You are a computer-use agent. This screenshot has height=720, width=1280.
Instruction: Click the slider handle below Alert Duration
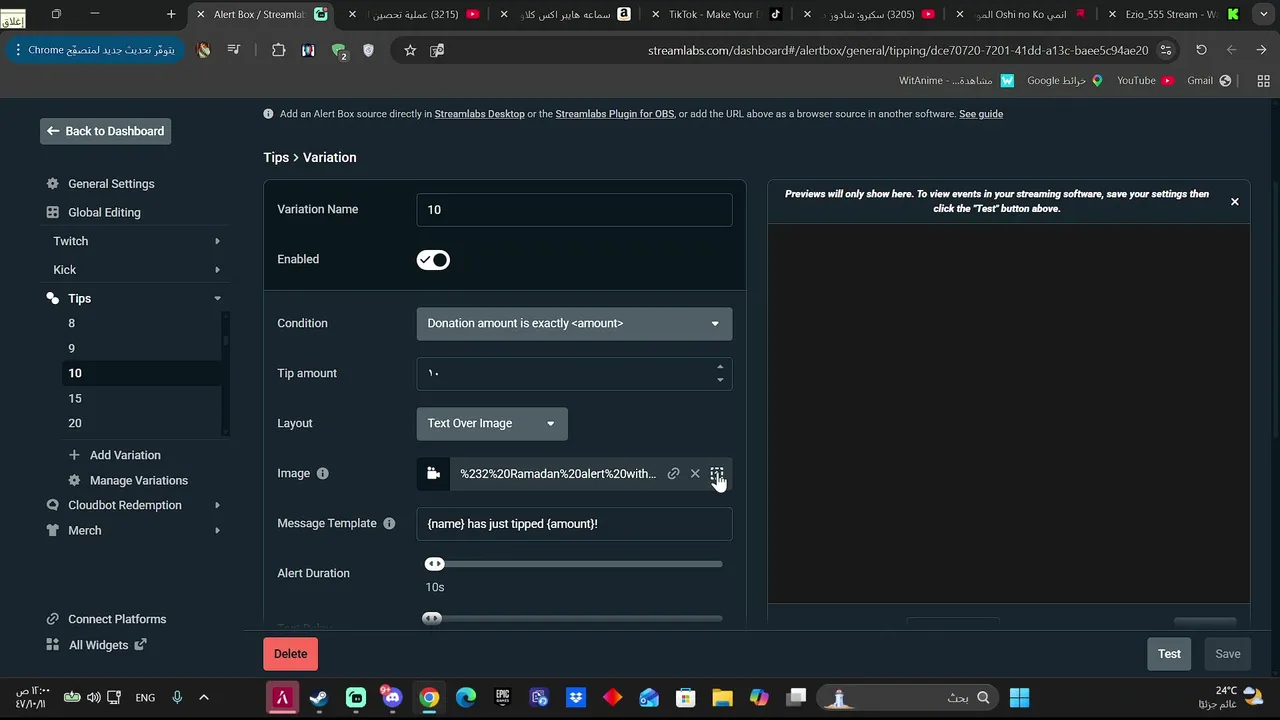point(432,618)
